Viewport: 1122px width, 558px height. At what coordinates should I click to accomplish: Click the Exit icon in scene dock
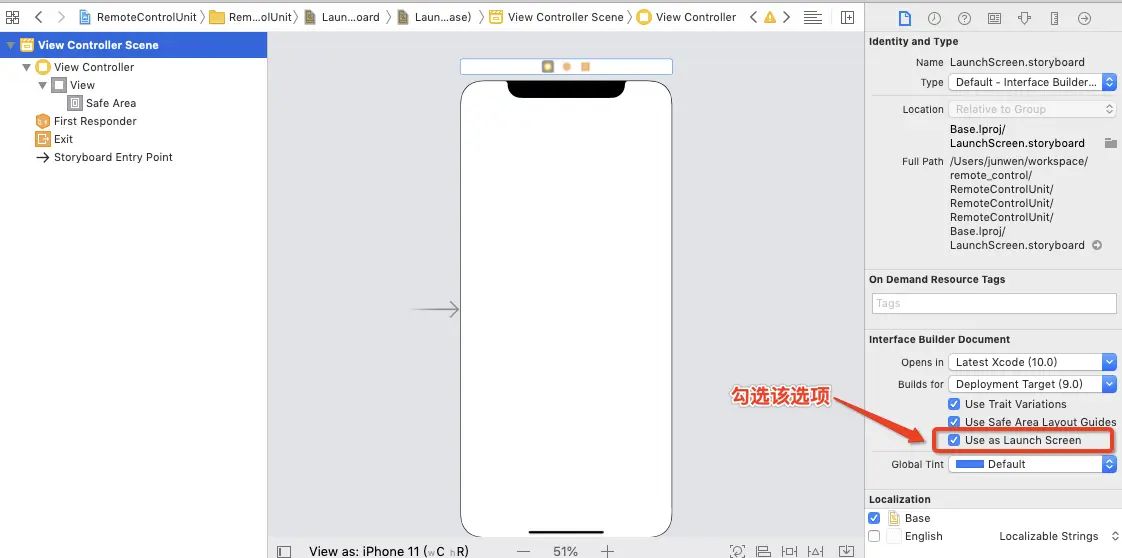tap(585, 67)
